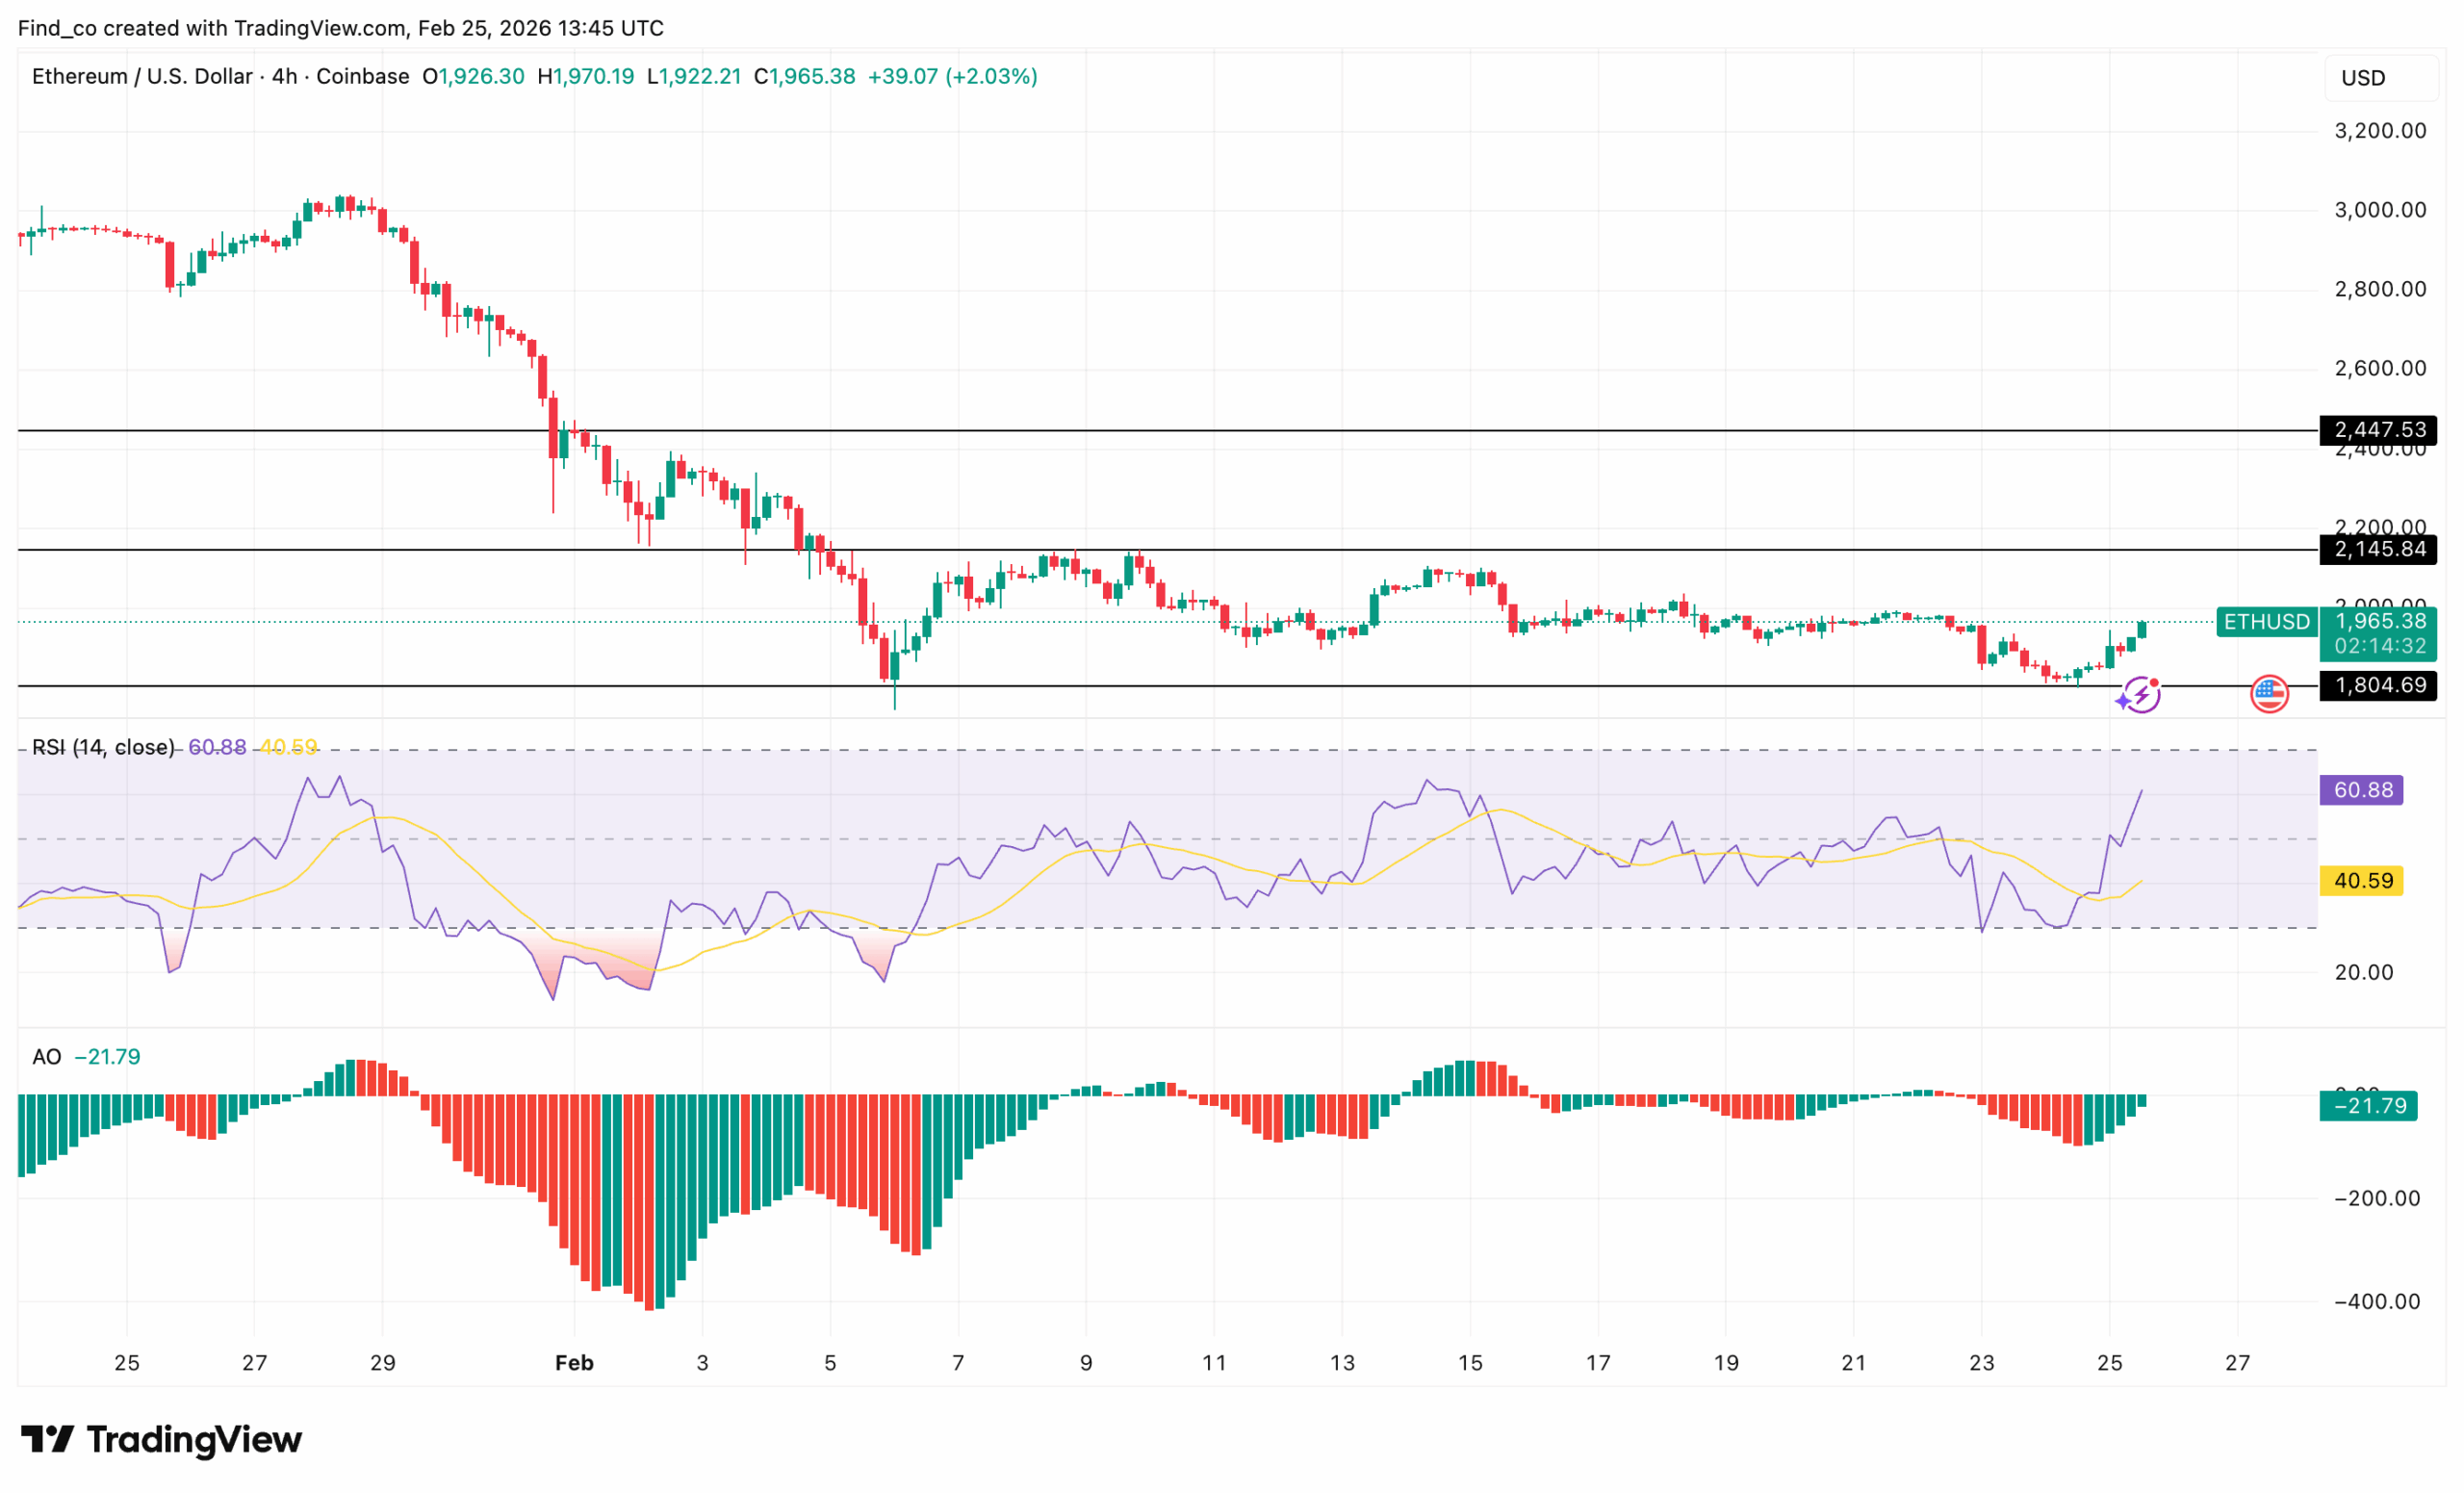This screenshot has width=2464, height=1493.
Task: Click the 20.00 RSI axis label
Action: pos(2363,972)
